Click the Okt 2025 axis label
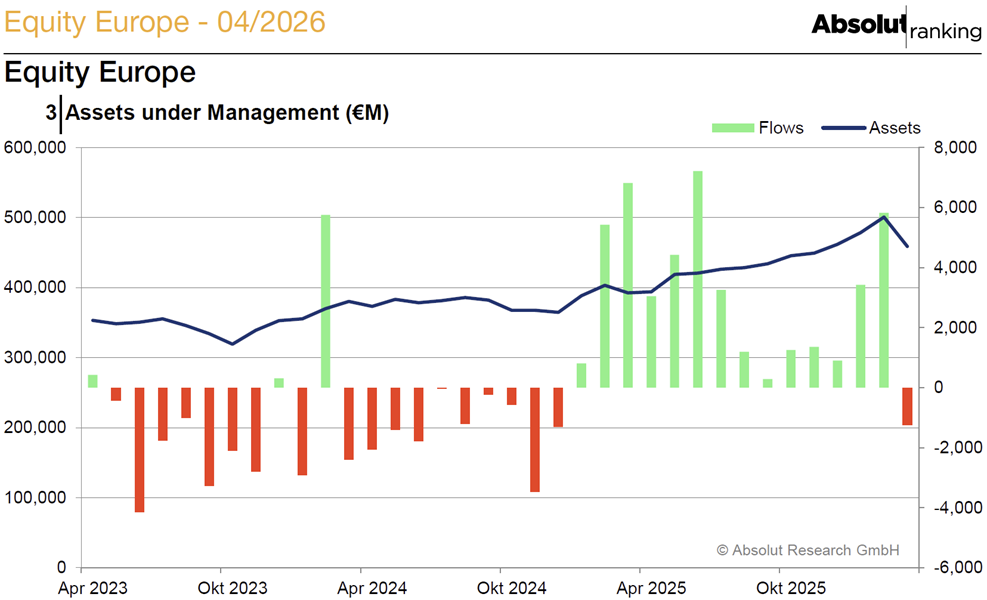This screenshot has height=600, width=987. (791, 588)
